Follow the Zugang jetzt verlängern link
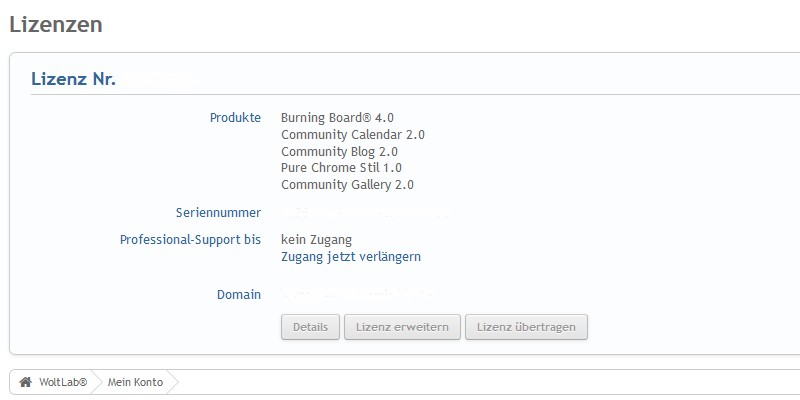The height and width of the screenshot is (400, 800). [x=351, y=257]
